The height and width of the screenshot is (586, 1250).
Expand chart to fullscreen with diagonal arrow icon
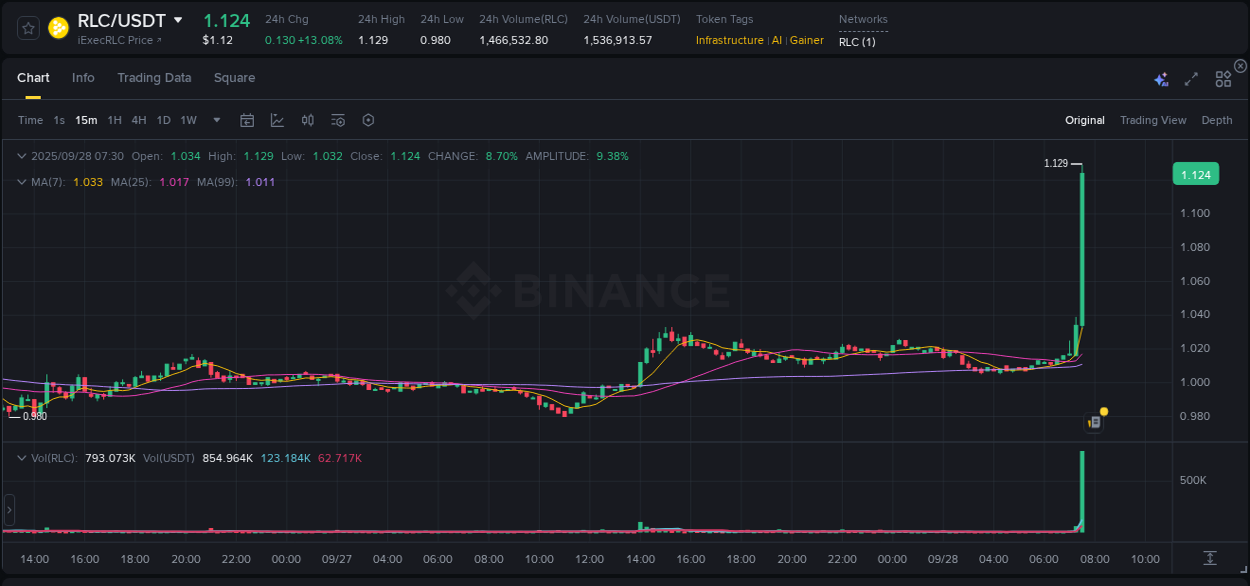coord(1190,77)
